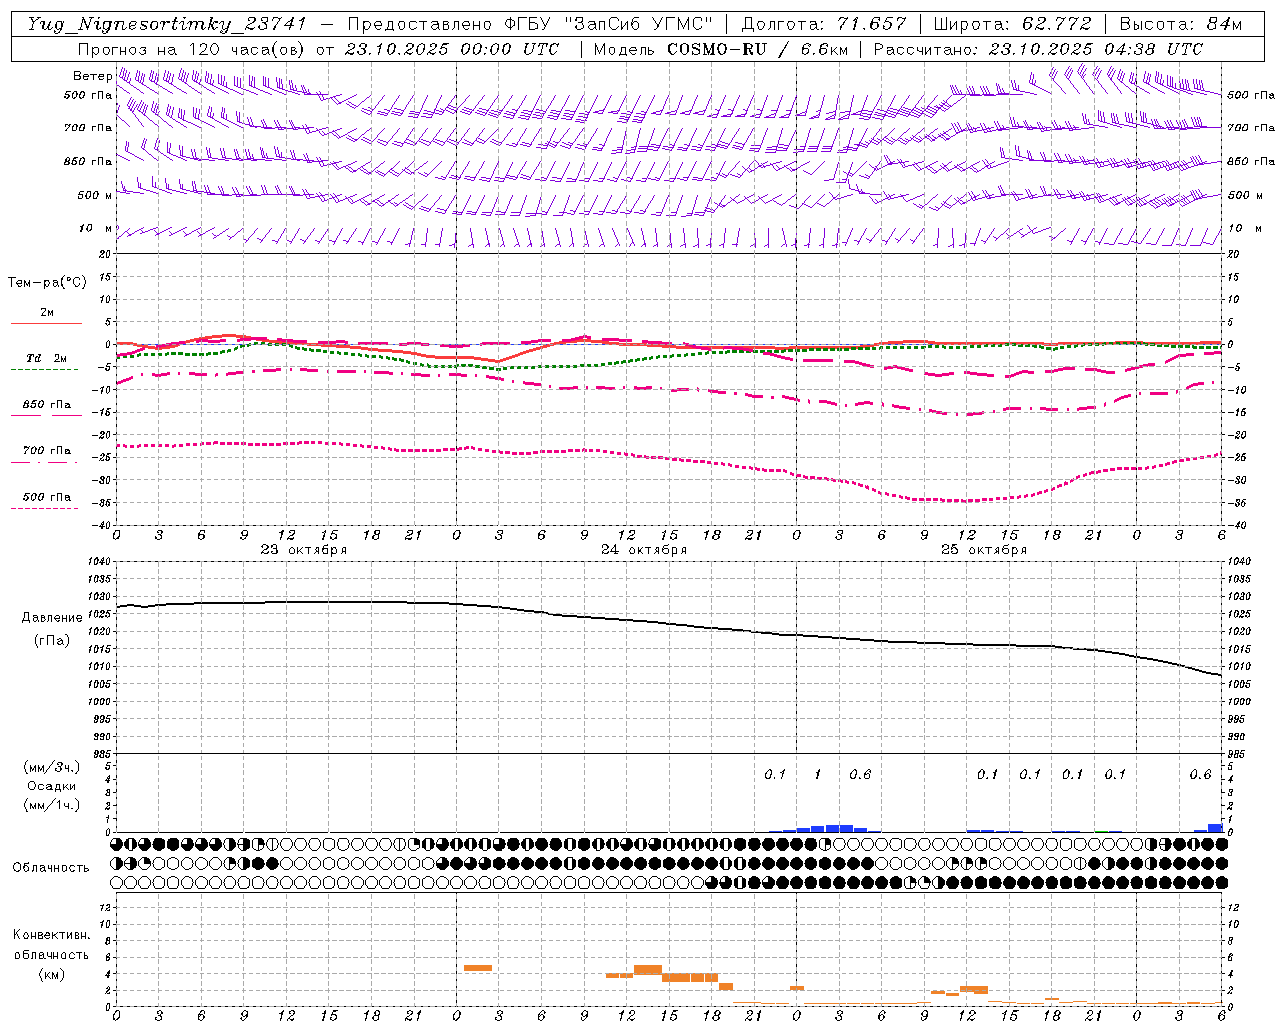This screenshot has height=1024, width=1280.
Task: Select the text Предоставлено ФГБУ "ЗапСиб УГМС"
Action: (x=530, y=24)
